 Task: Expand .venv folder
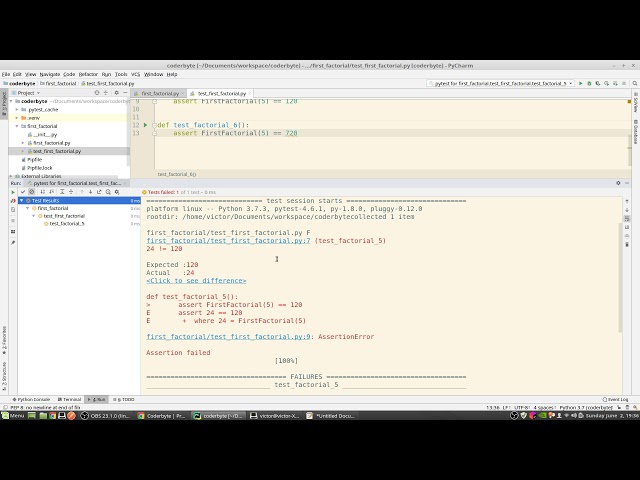tap(17, 118)
